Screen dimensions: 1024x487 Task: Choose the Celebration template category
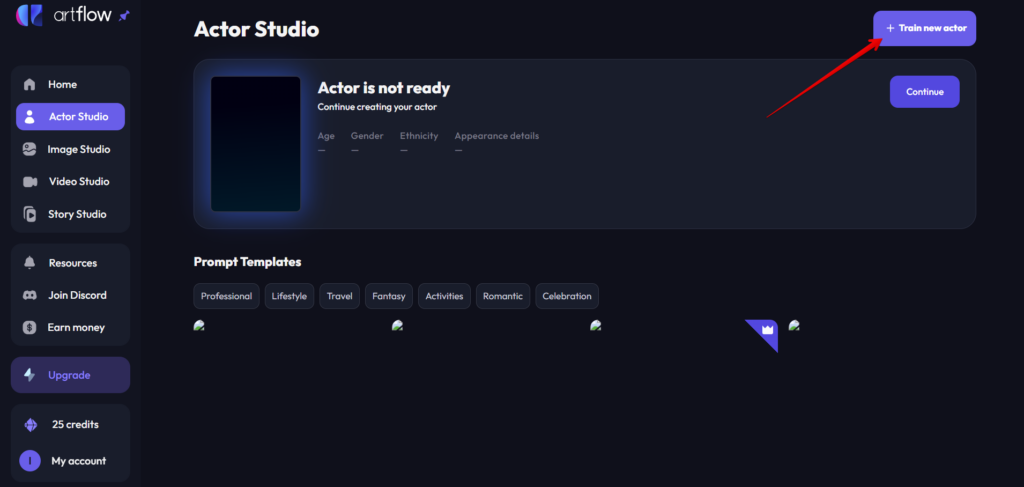[x=567, y=296]
